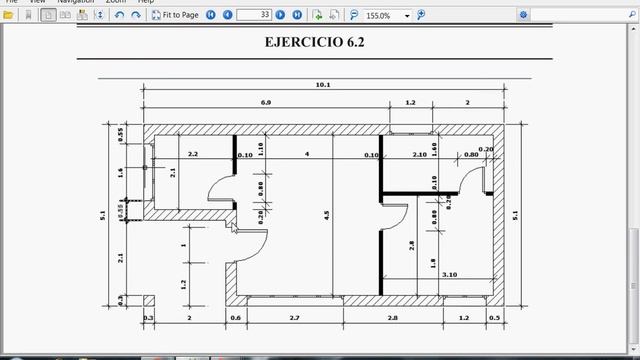Viewport: 640px width, 360px height.
Task: Open the Help menu
Action: [x=146, y=2]
